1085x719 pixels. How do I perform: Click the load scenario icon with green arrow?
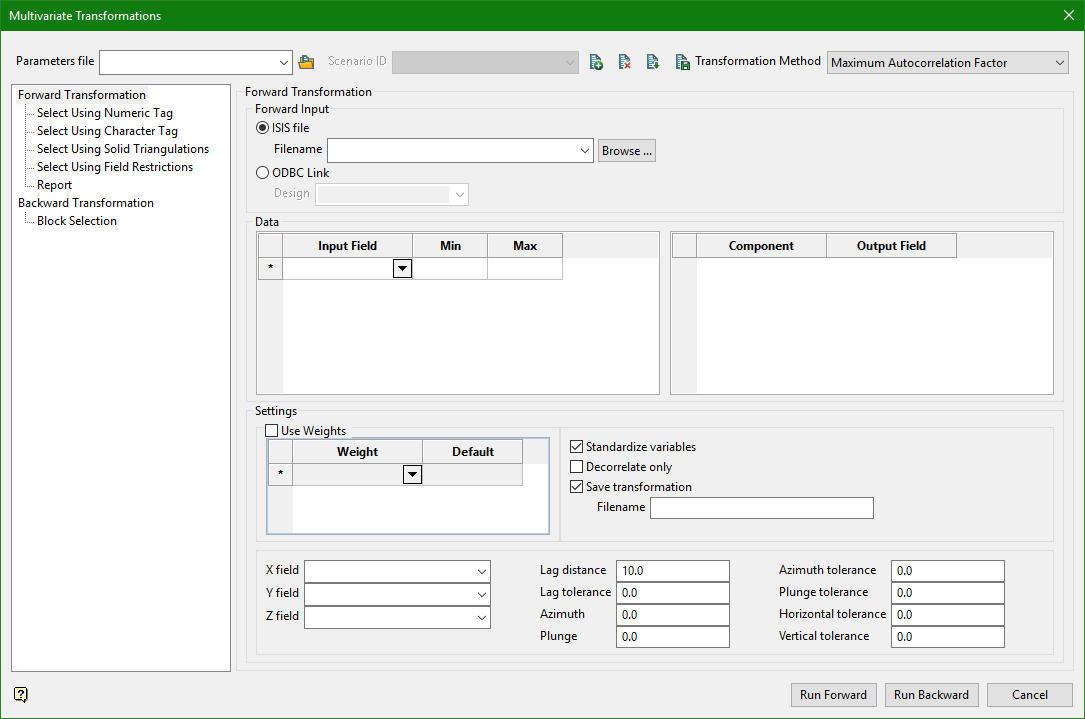[652, 62]
